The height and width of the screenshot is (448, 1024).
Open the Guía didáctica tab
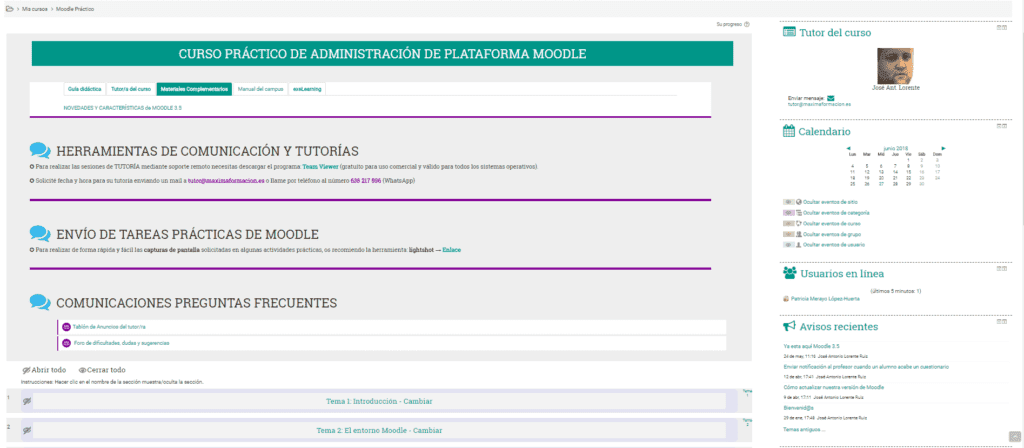point(85,89)
